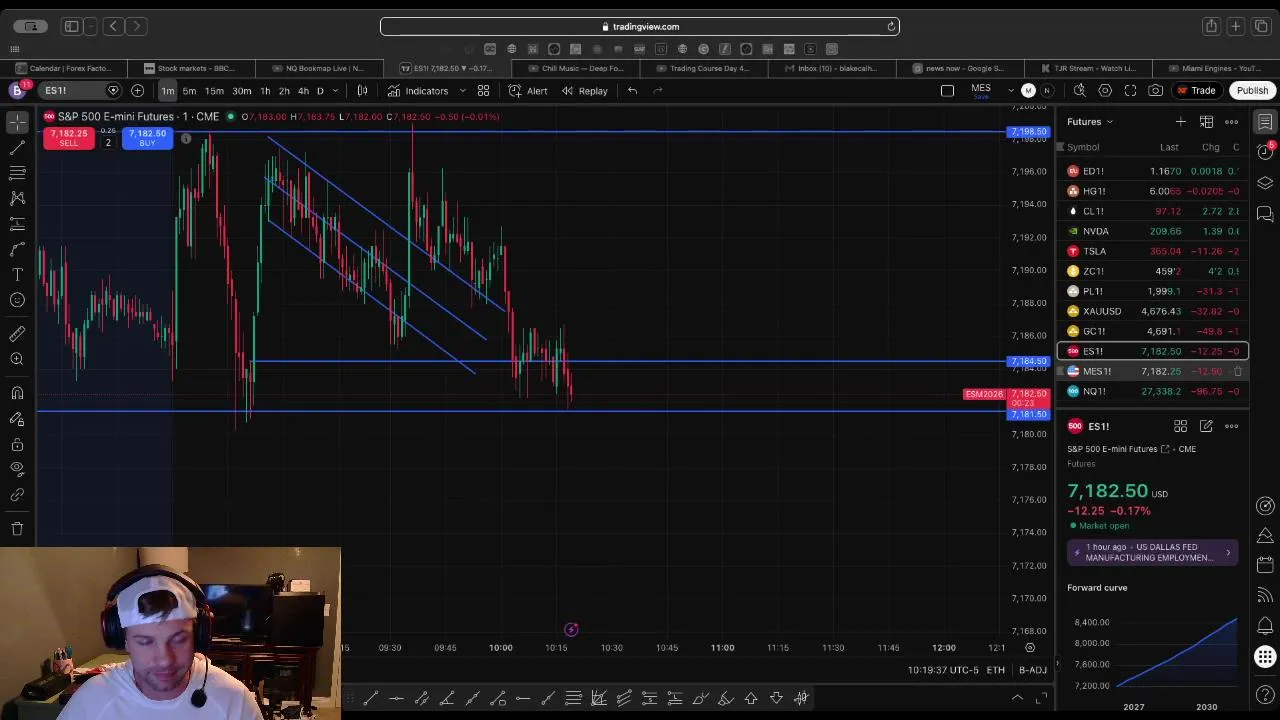Select the ruler measure tool
Image resolution: width=1280 pixels, height=720 pixels.
pyautogui.click(x=17, y=333)
